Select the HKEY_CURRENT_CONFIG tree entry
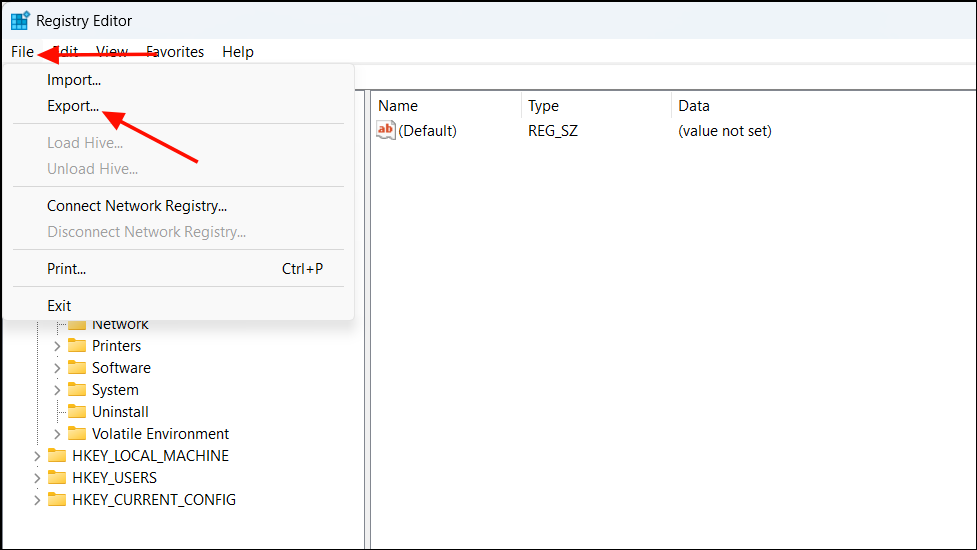 pos(154,500)
